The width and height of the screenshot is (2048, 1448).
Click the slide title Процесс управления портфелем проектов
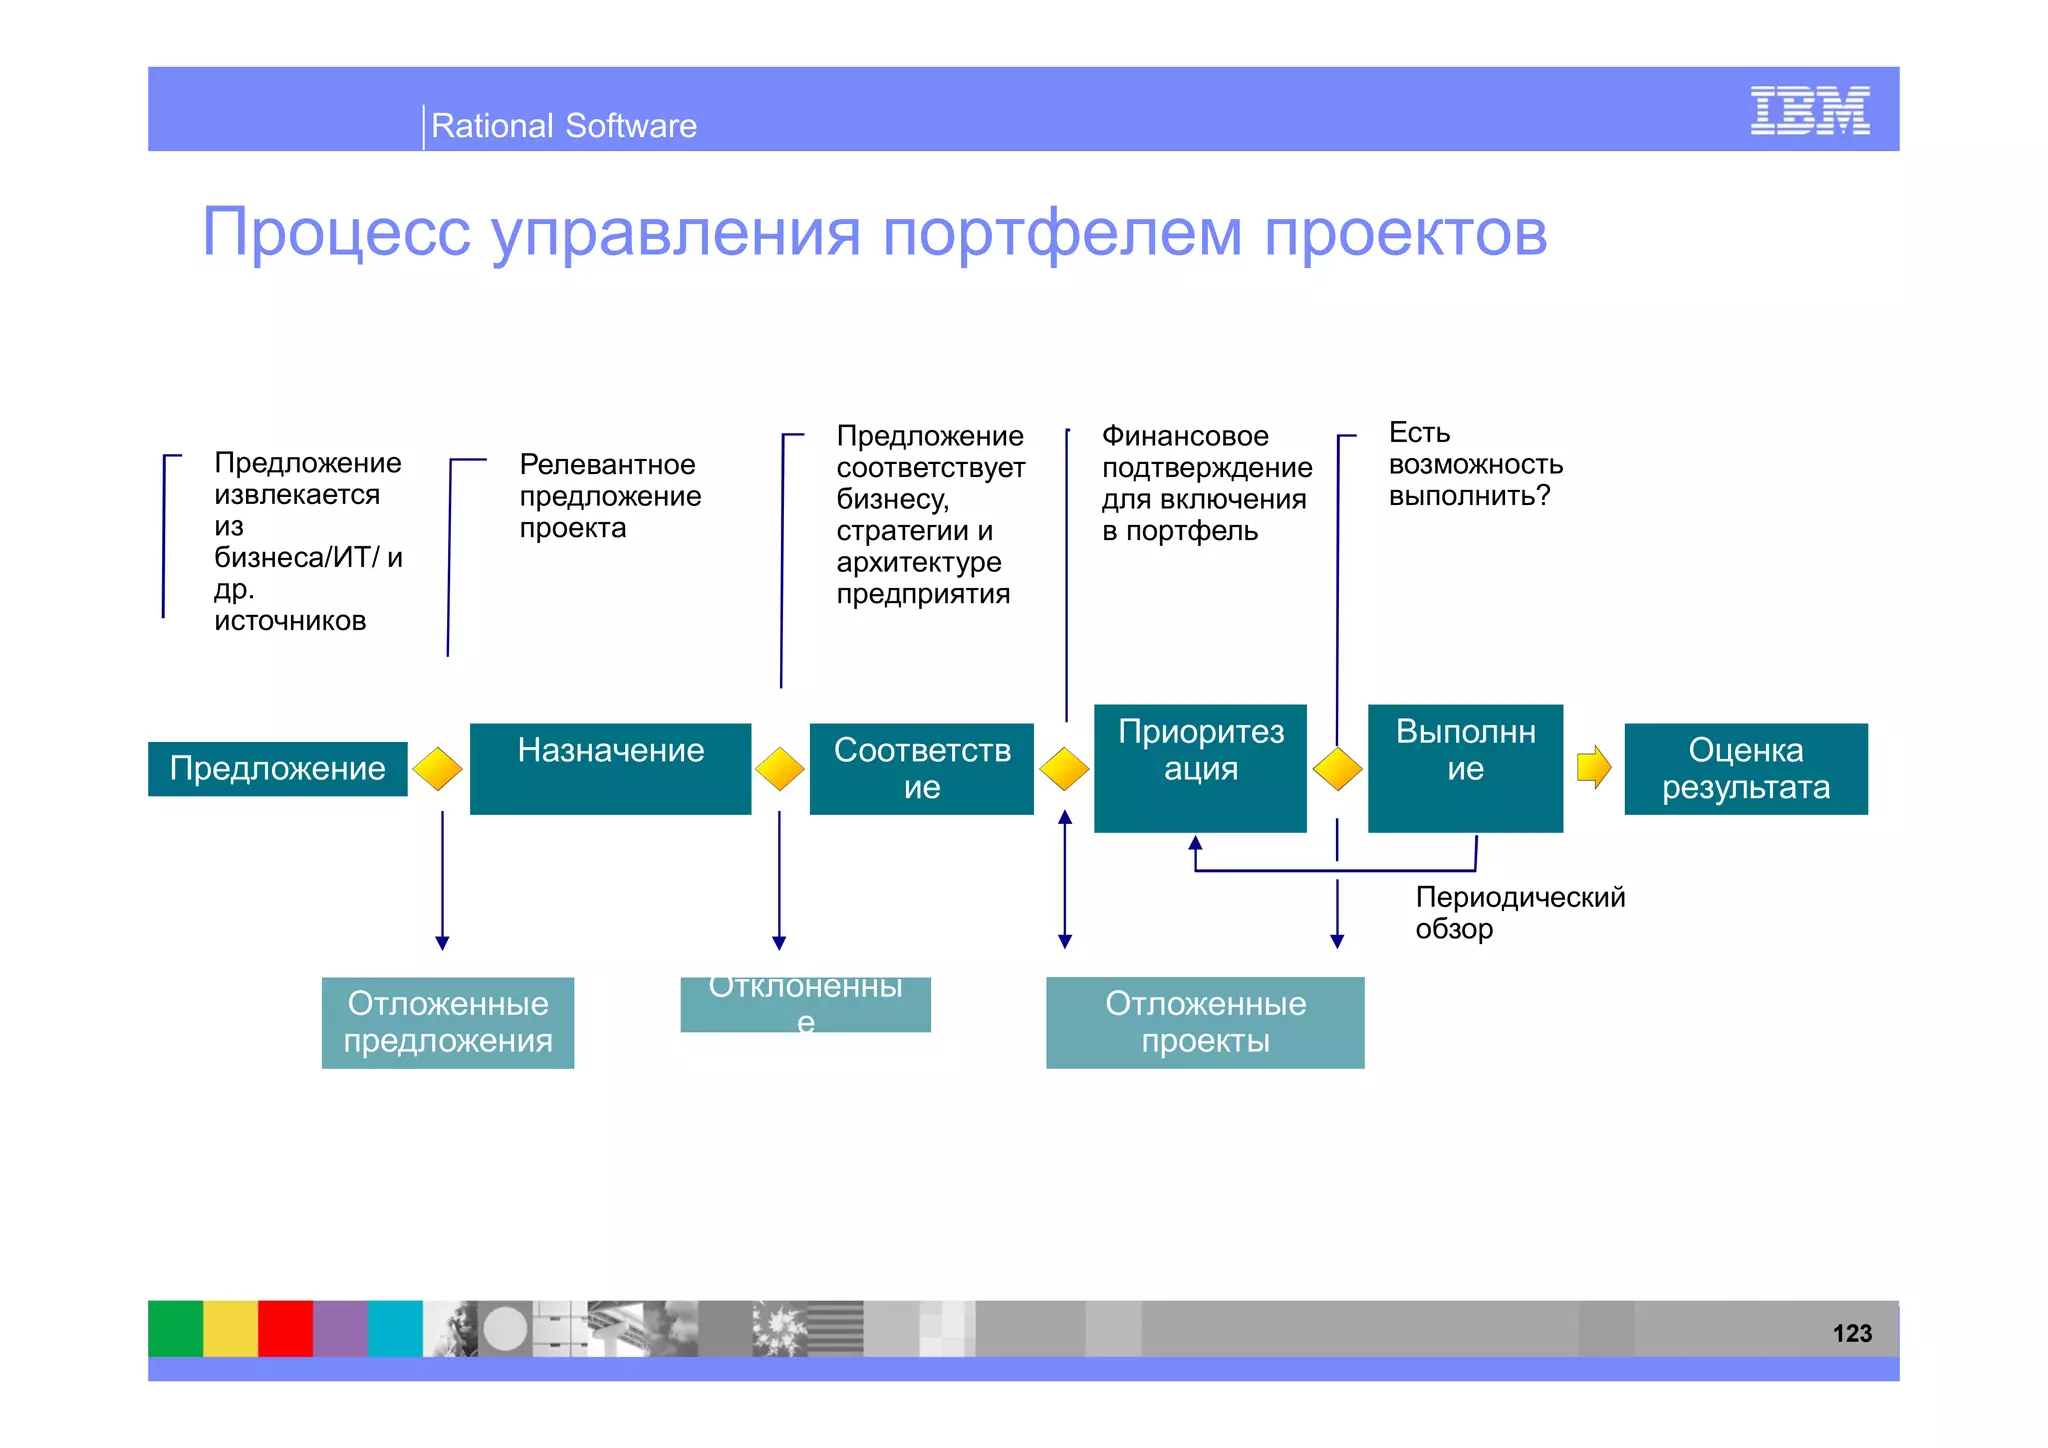point(874,232)
